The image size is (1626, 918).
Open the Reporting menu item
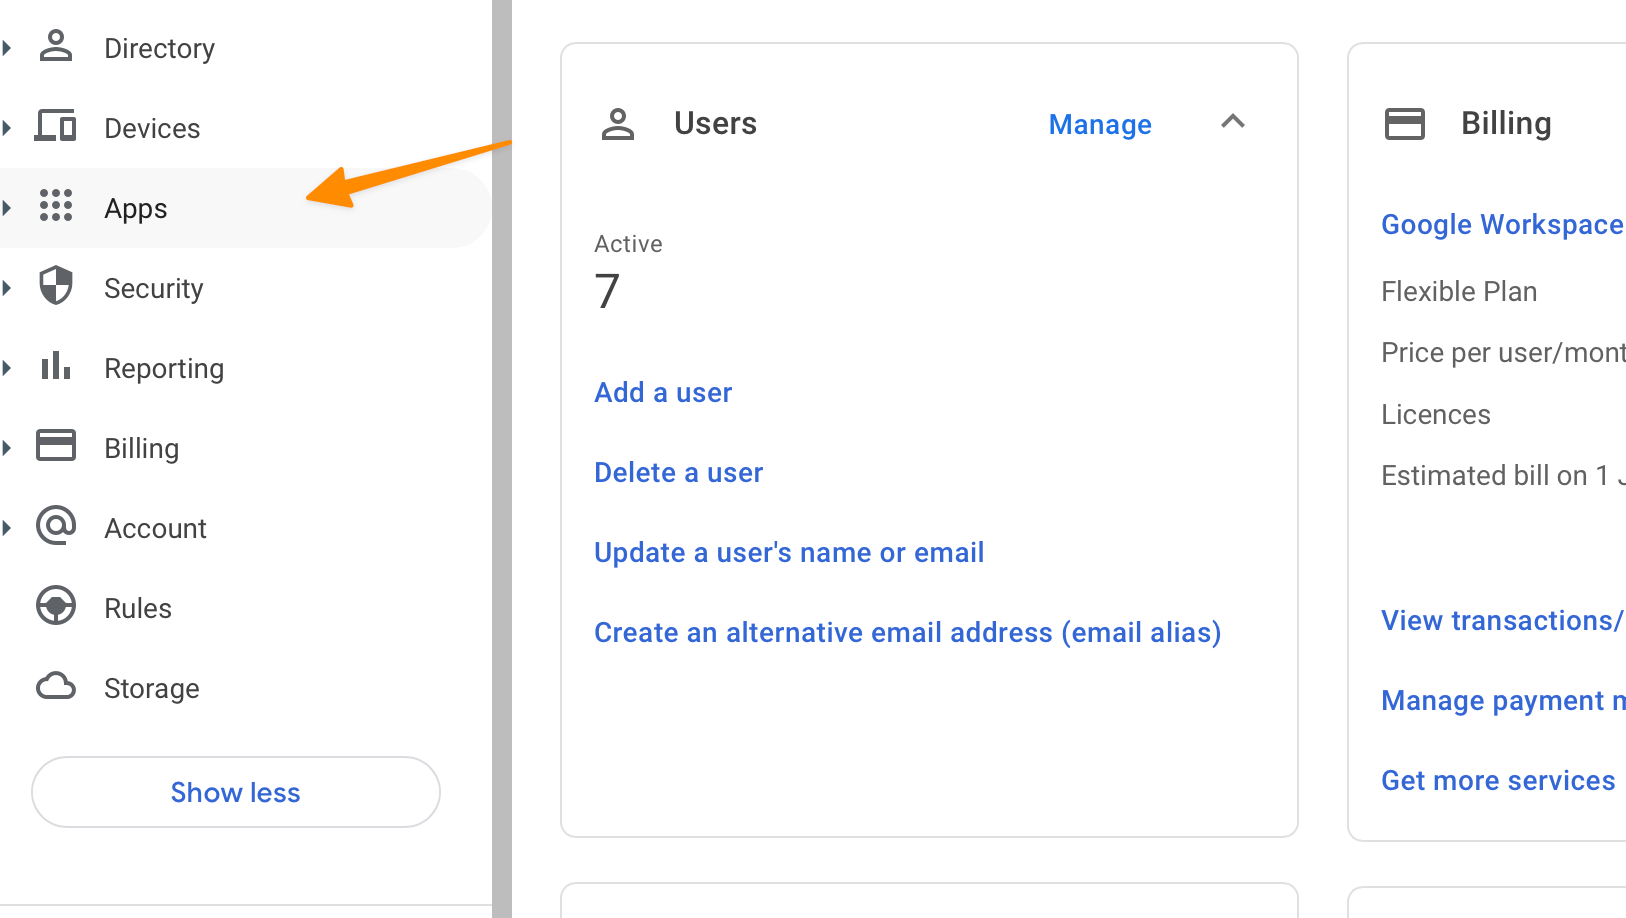pyautogui.click(x=164, y=369)
